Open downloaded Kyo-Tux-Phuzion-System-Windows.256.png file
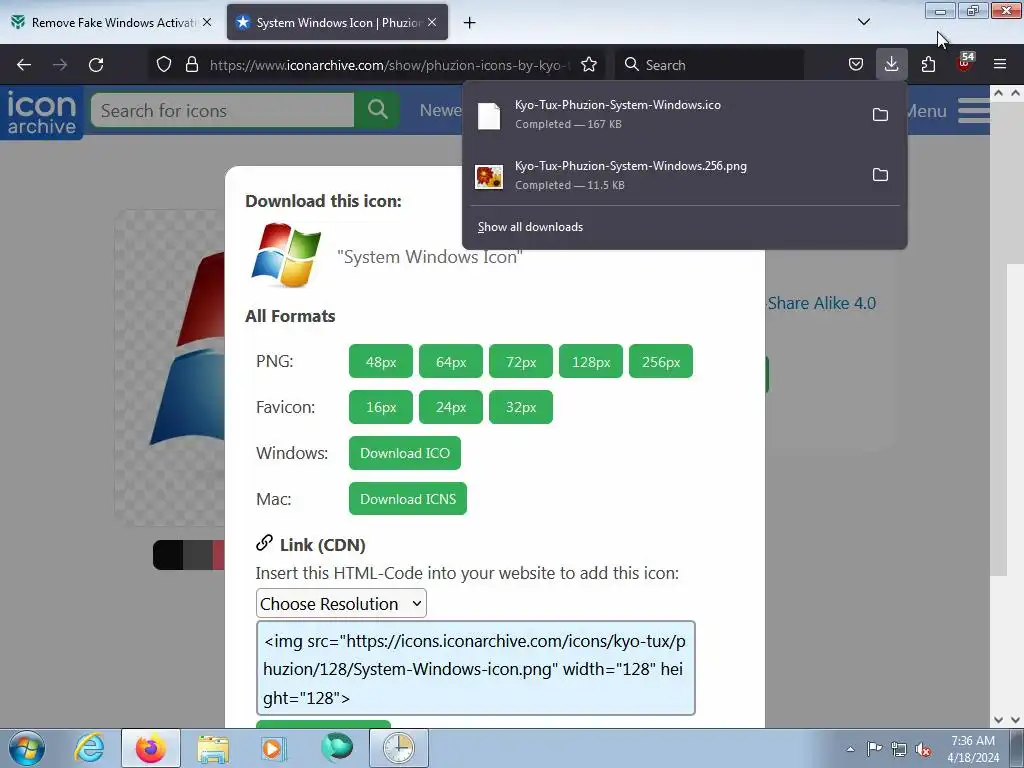Image resolution: width=1024 pixels, height=768 pixels. [x=667, y=175]
